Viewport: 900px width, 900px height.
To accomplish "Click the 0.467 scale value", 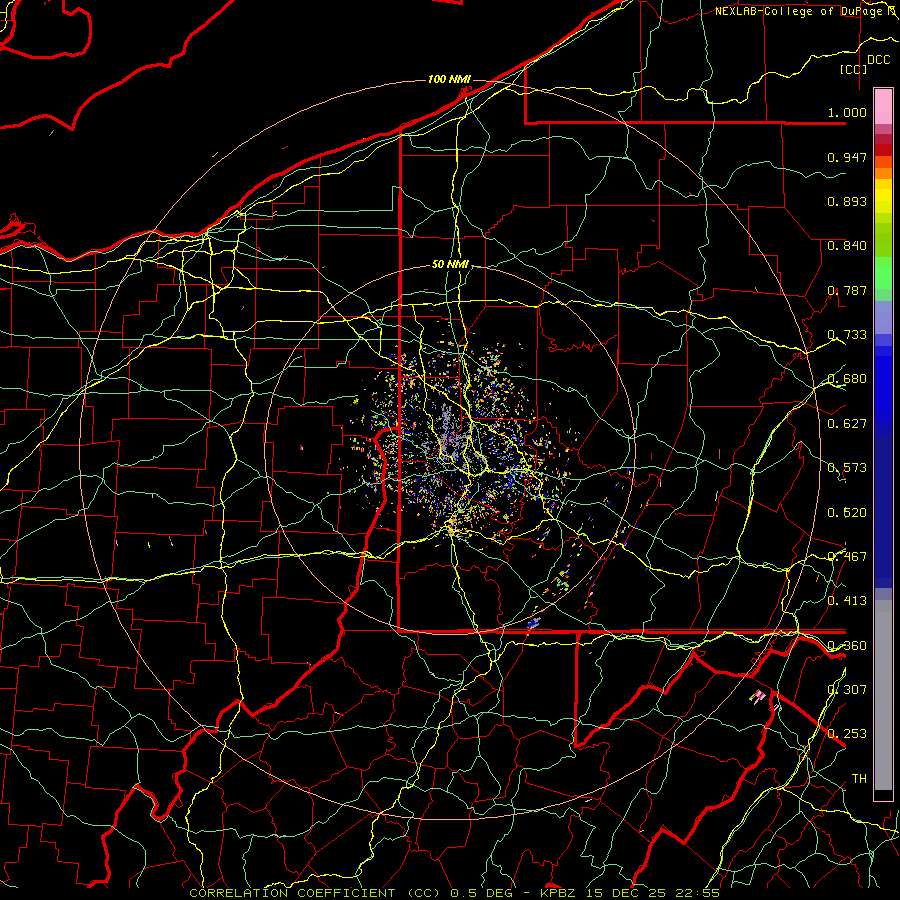I will coord(847,557).
